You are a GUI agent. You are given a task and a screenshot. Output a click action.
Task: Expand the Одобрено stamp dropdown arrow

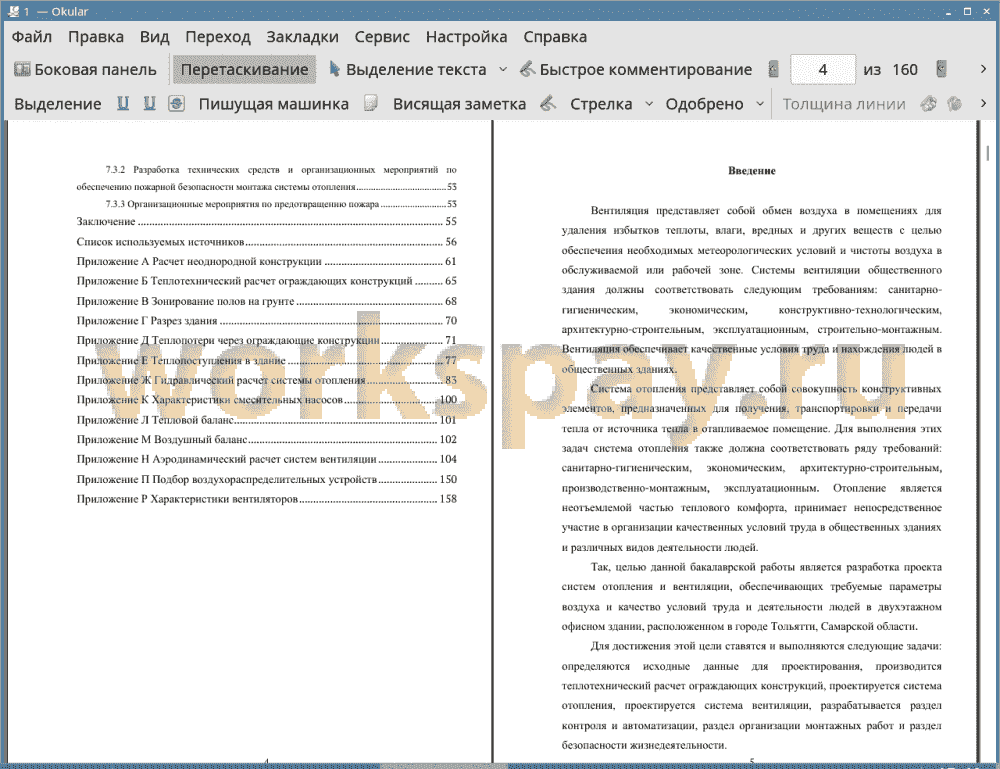(x=760, y=103)
